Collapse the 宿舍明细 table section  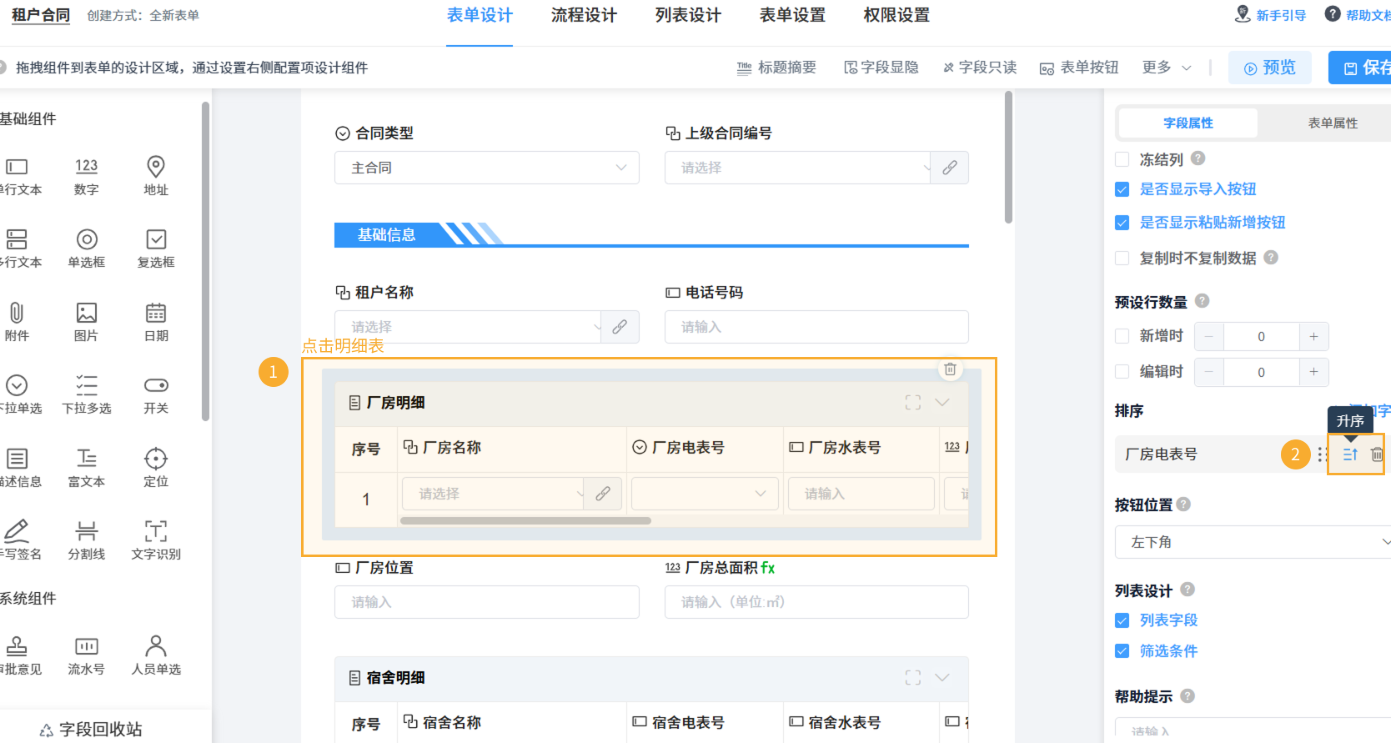(942, 677)
